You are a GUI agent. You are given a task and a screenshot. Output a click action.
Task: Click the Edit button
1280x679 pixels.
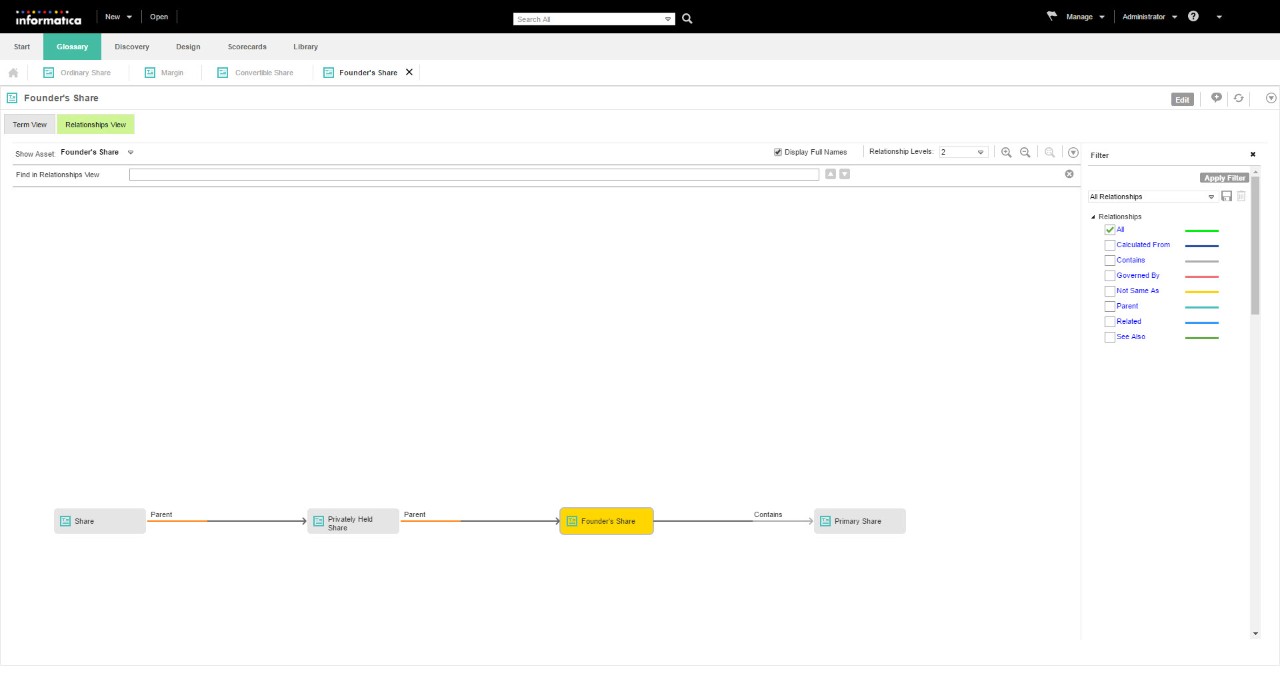click(1182, 100)
